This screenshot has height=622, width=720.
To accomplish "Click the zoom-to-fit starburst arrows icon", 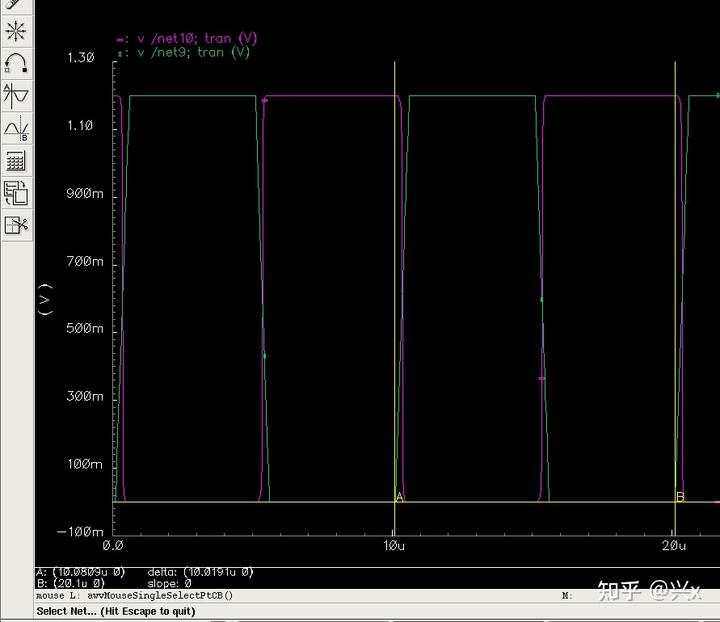I will pos(16,31).
